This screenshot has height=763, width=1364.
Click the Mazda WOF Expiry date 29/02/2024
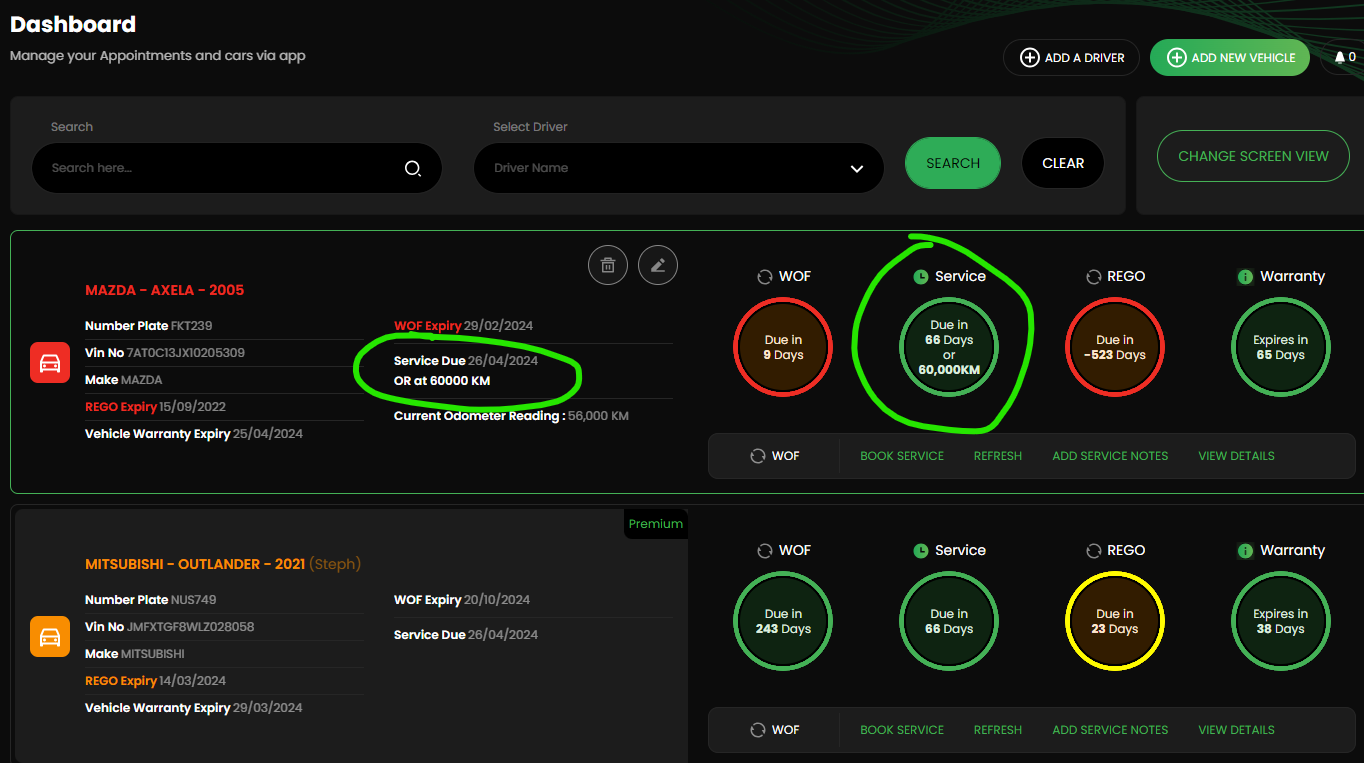point(498,326)
